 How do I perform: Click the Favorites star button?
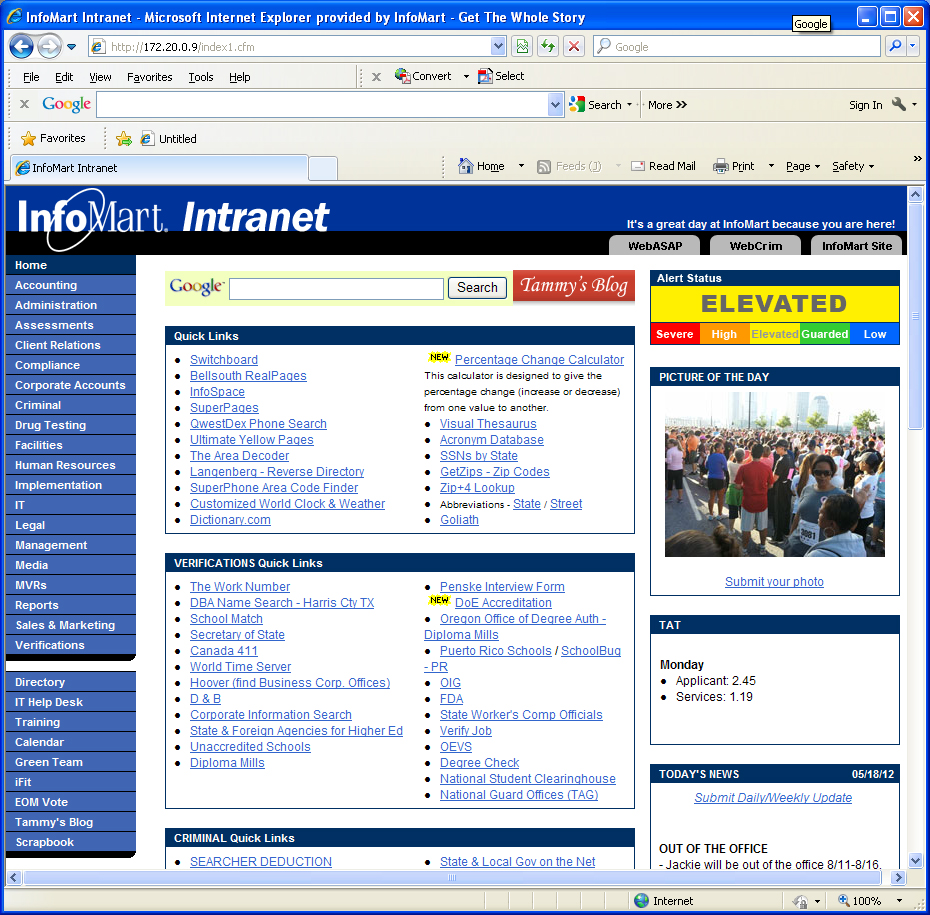[53, 138]
